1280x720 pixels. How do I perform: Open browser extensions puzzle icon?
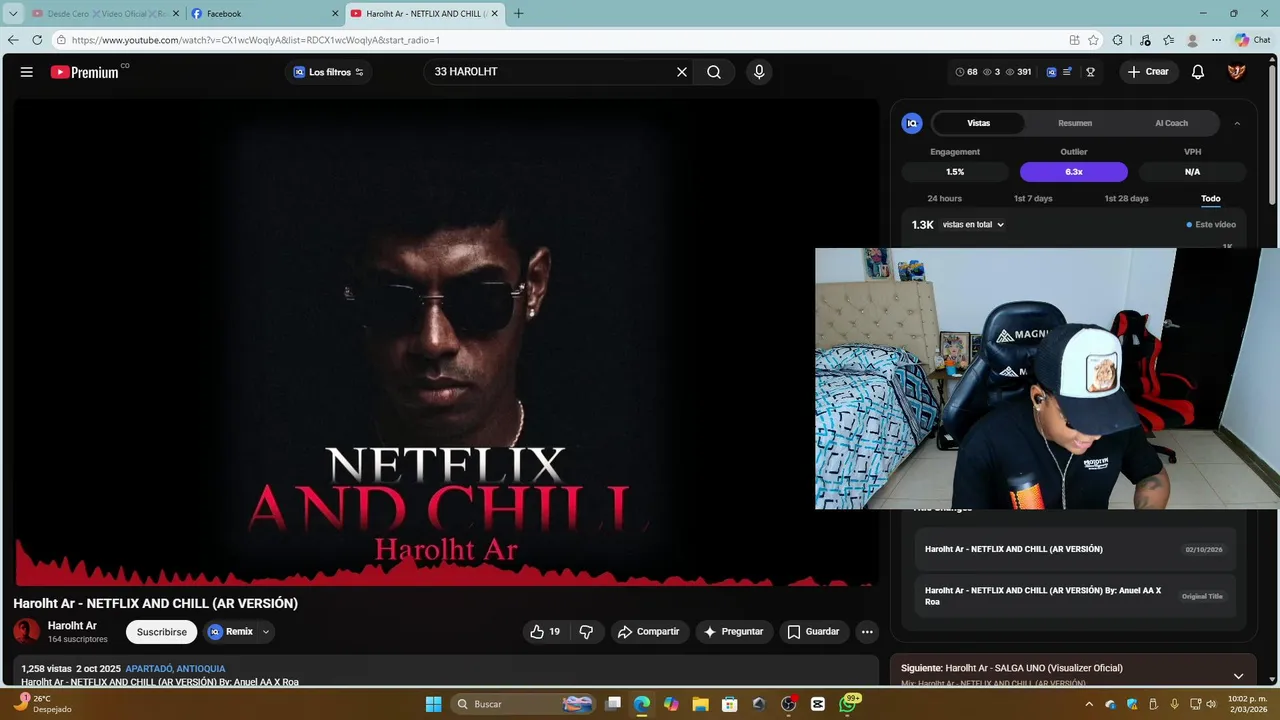(1118, 40)
